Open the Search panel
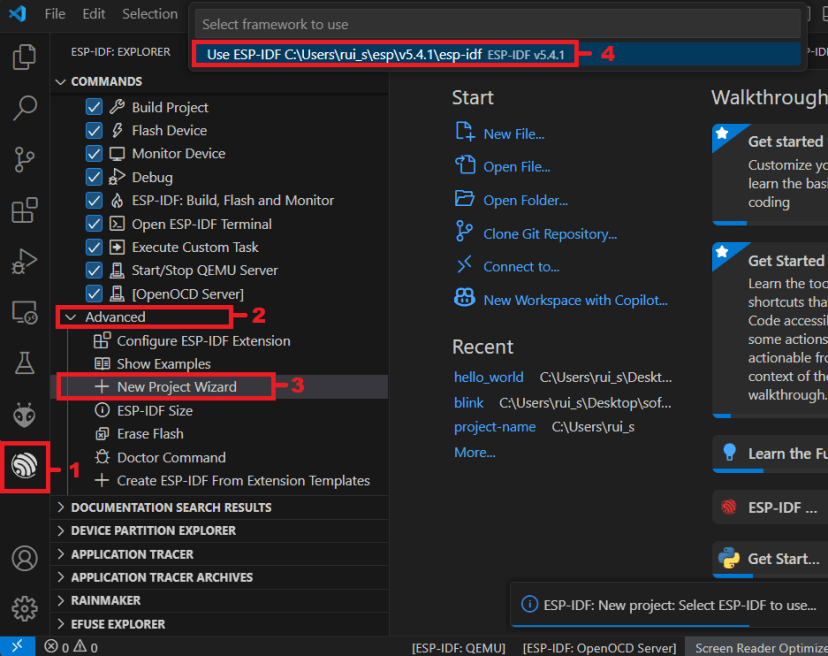This screenshot has width=828, height=656. click(25, 108)
